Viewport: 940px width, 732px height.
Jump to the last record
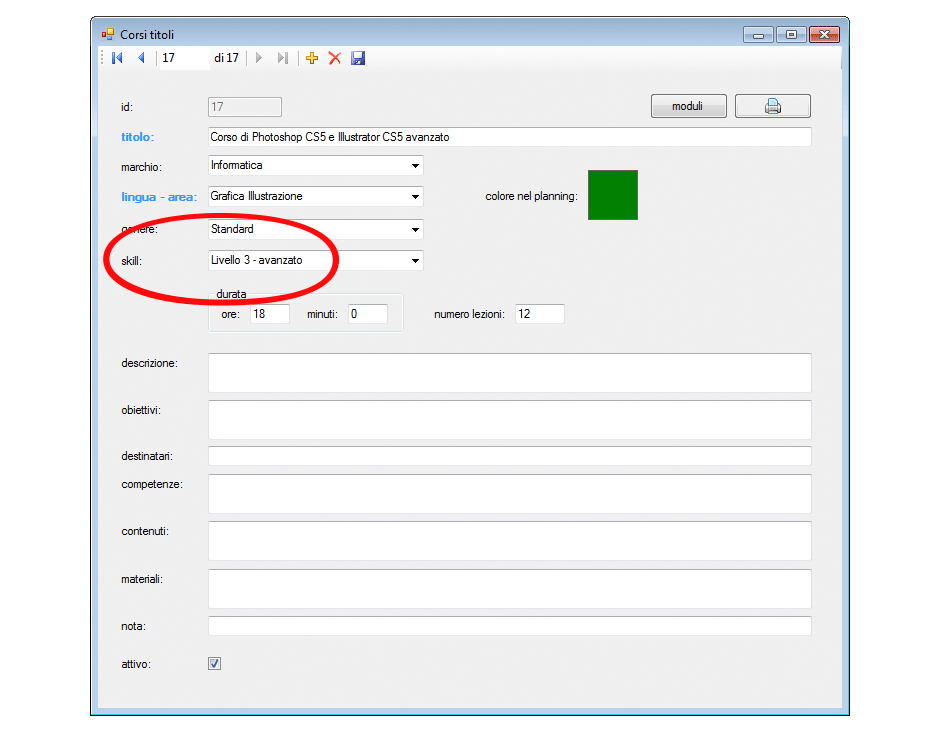point(282,58)
